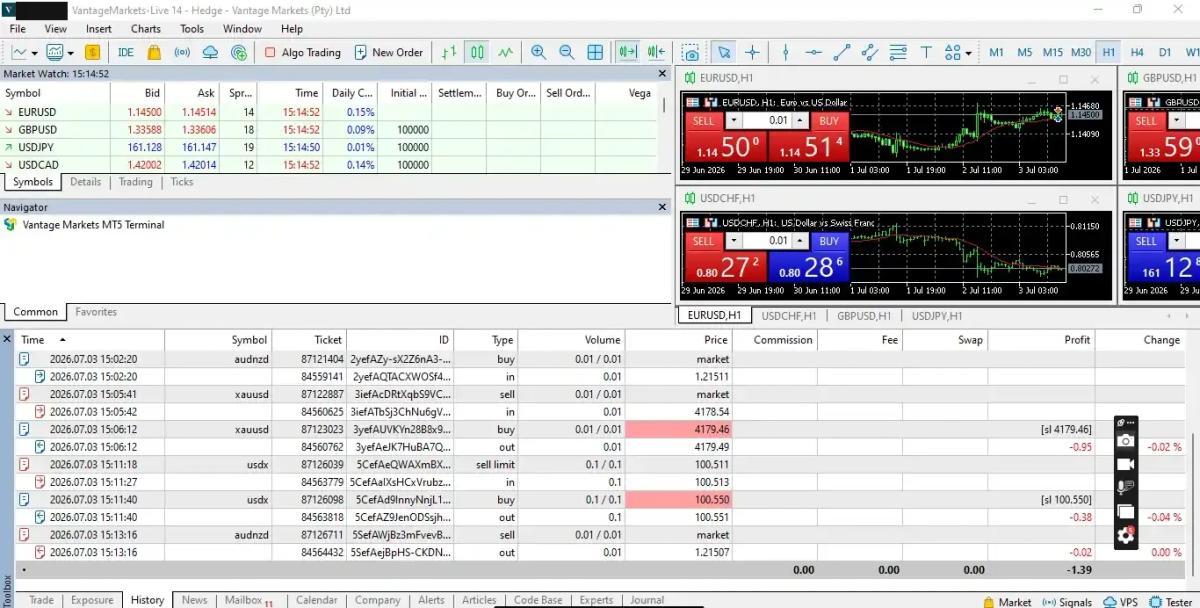Click BUY on EURUSD chart panel

(x=829, y=121)
